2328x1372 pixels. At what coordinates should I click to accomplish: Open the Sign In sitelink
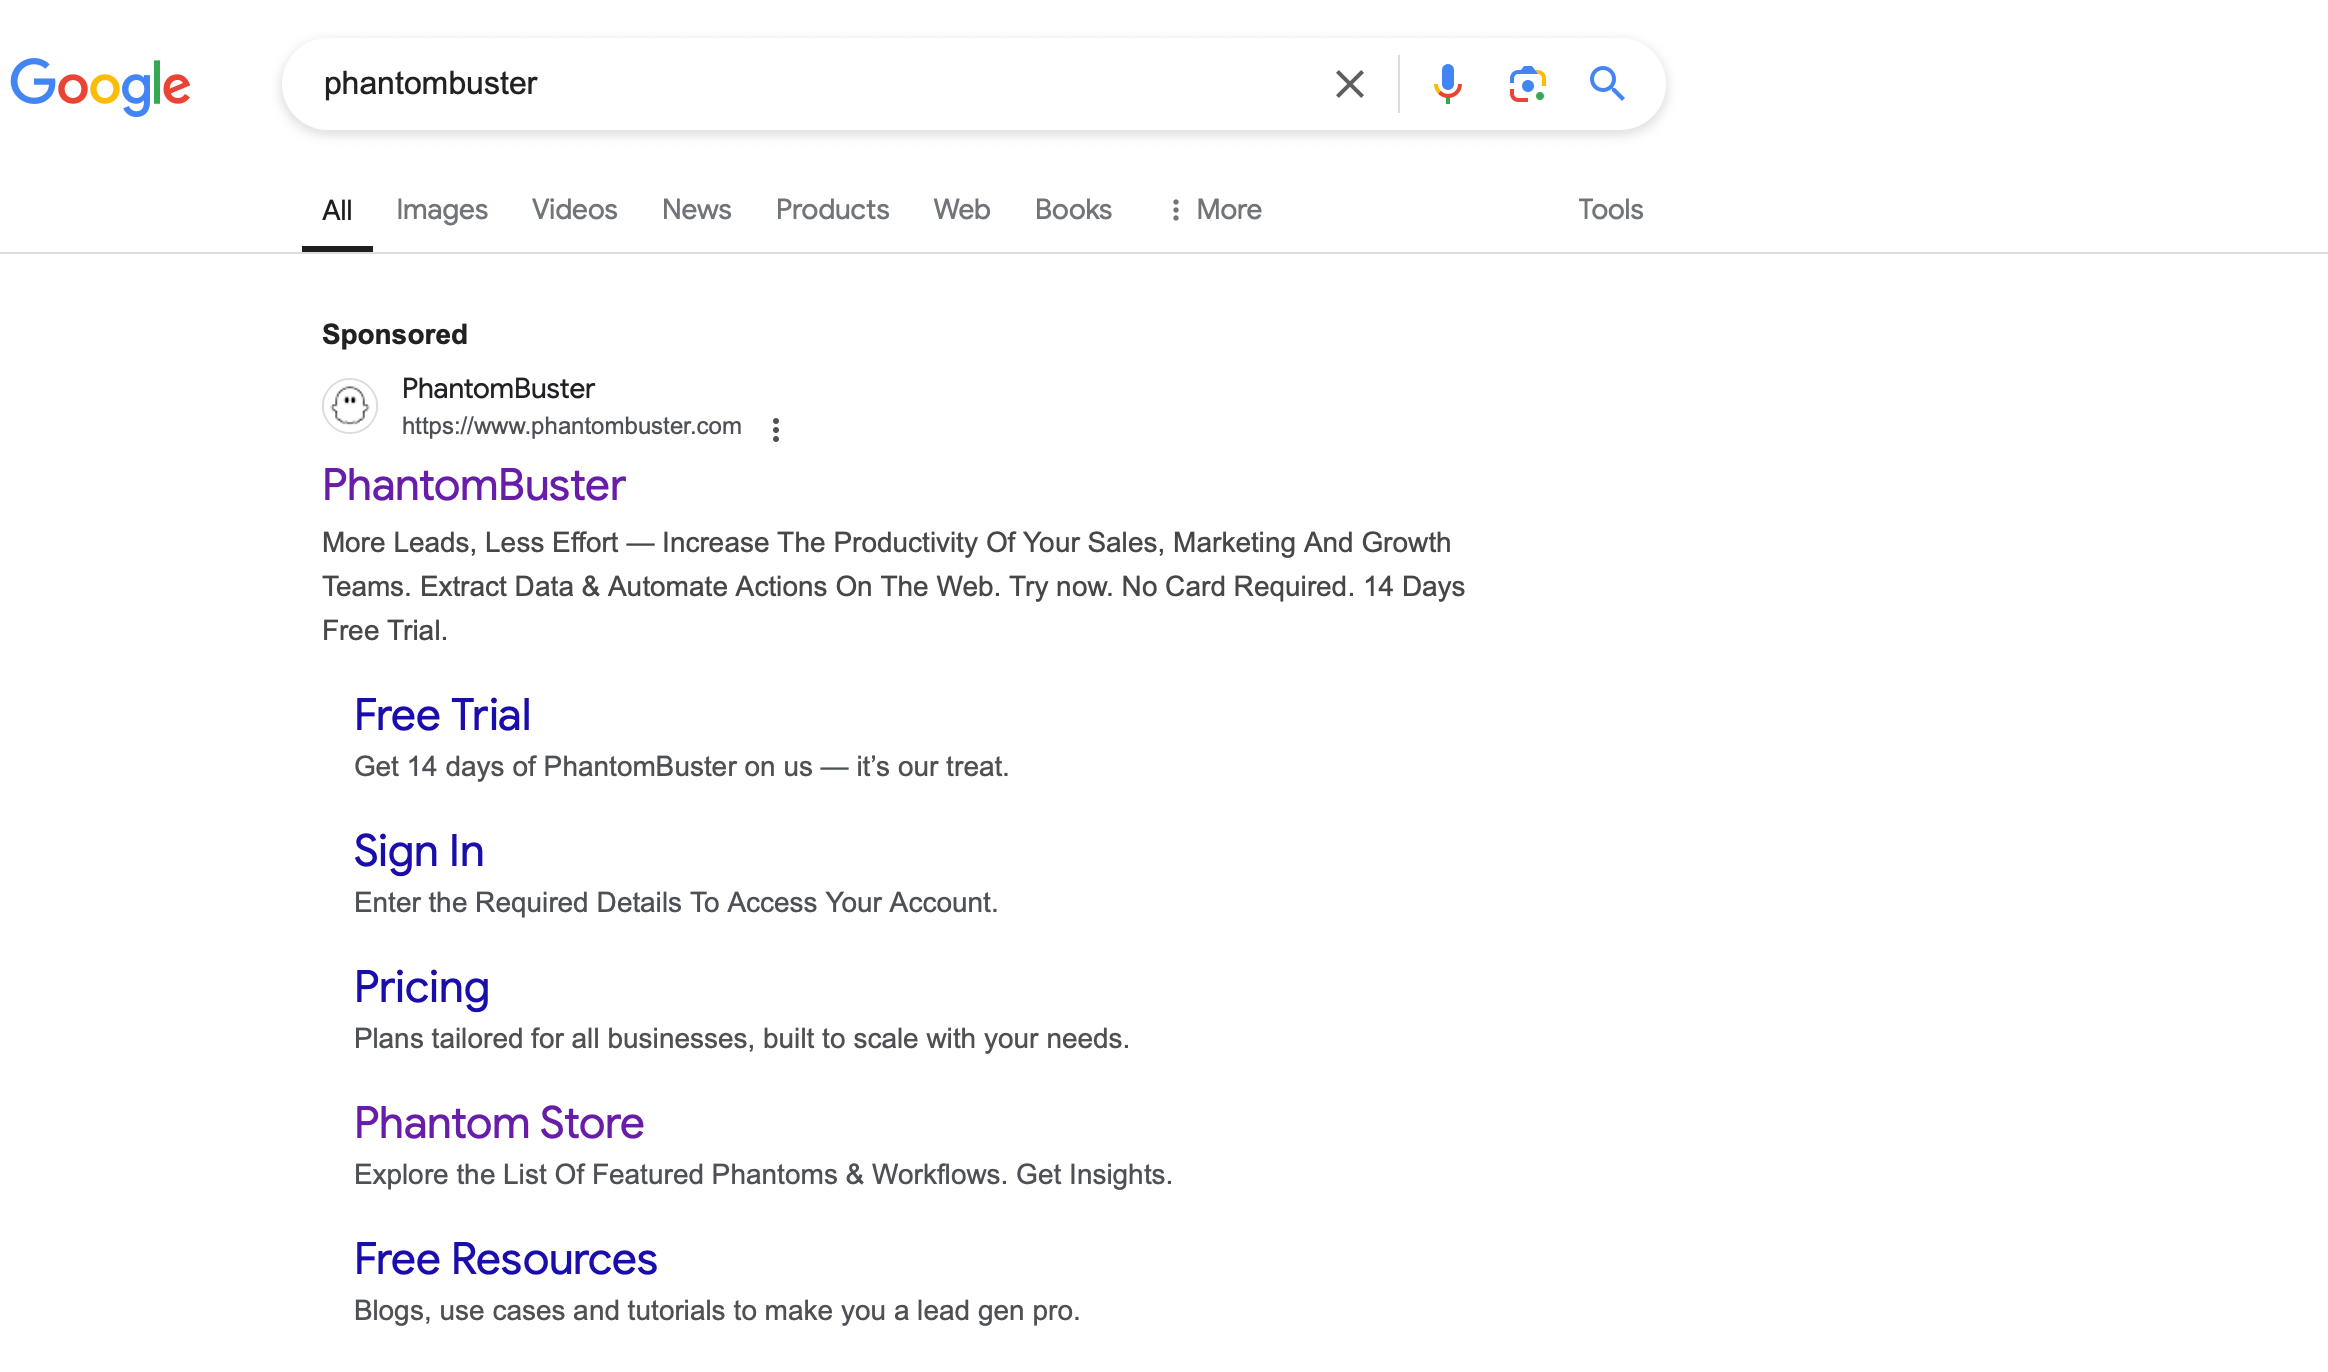pyautogui.click(x=419, y=851)
